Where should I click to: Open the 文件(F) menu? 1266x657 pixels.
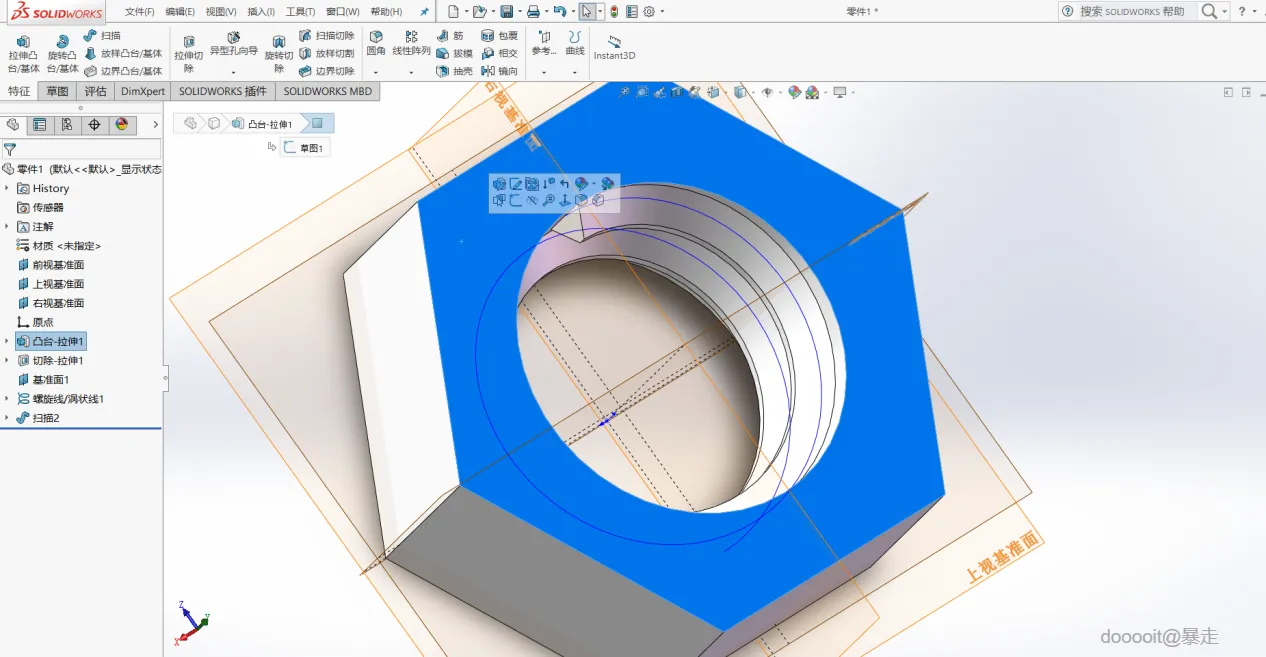click(140, 12)
